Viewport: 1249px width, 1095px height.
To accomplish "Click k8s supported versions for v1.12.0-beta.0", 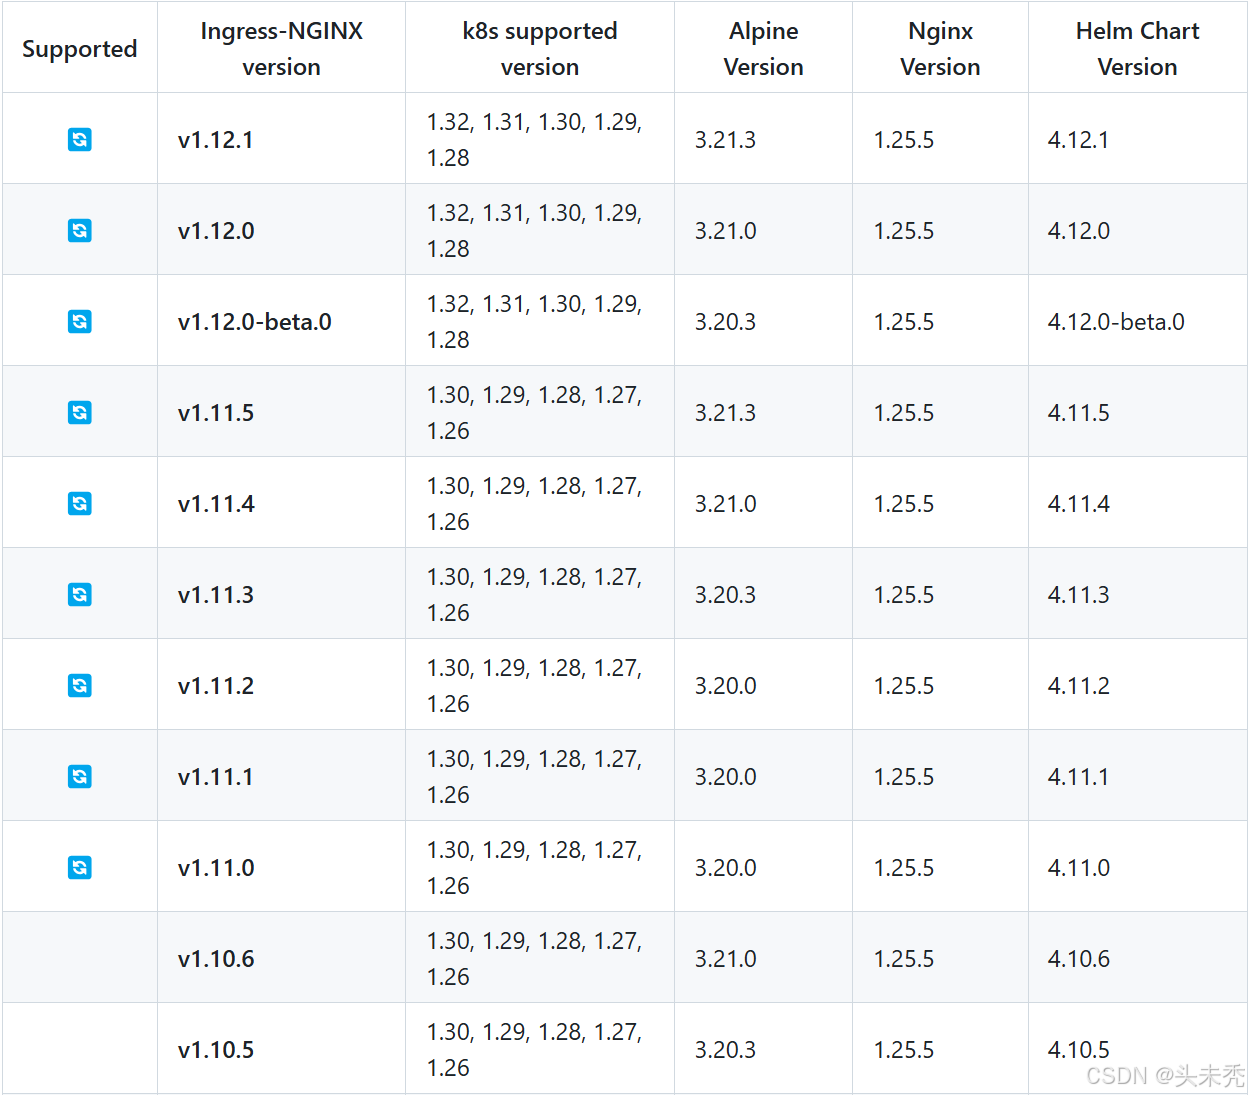I will pyautogui.click(x=534, y=322).
